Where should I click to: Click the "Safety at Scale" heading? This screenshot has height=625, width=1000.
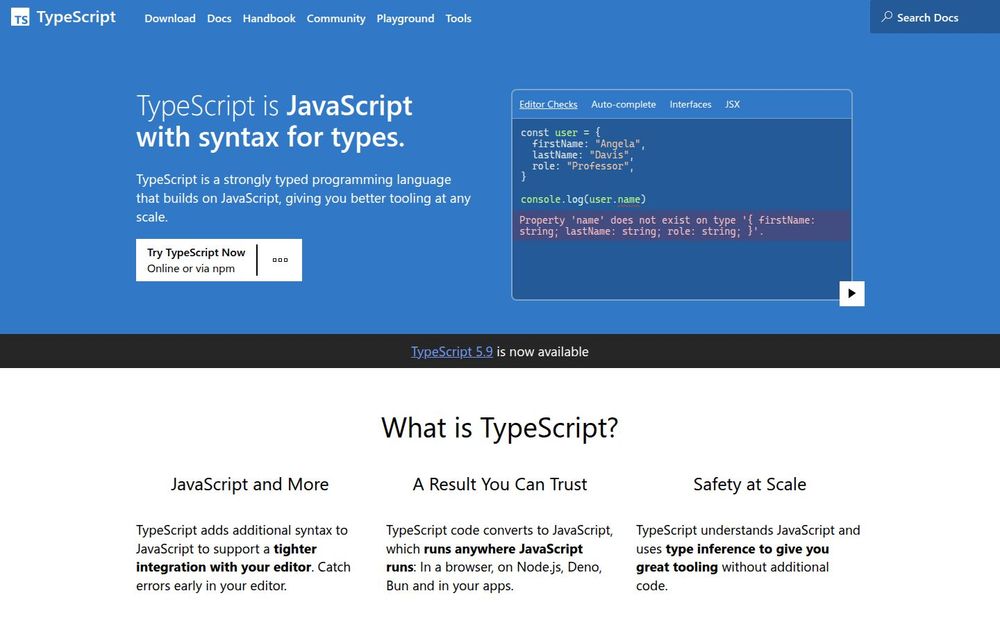coord(749,485)
